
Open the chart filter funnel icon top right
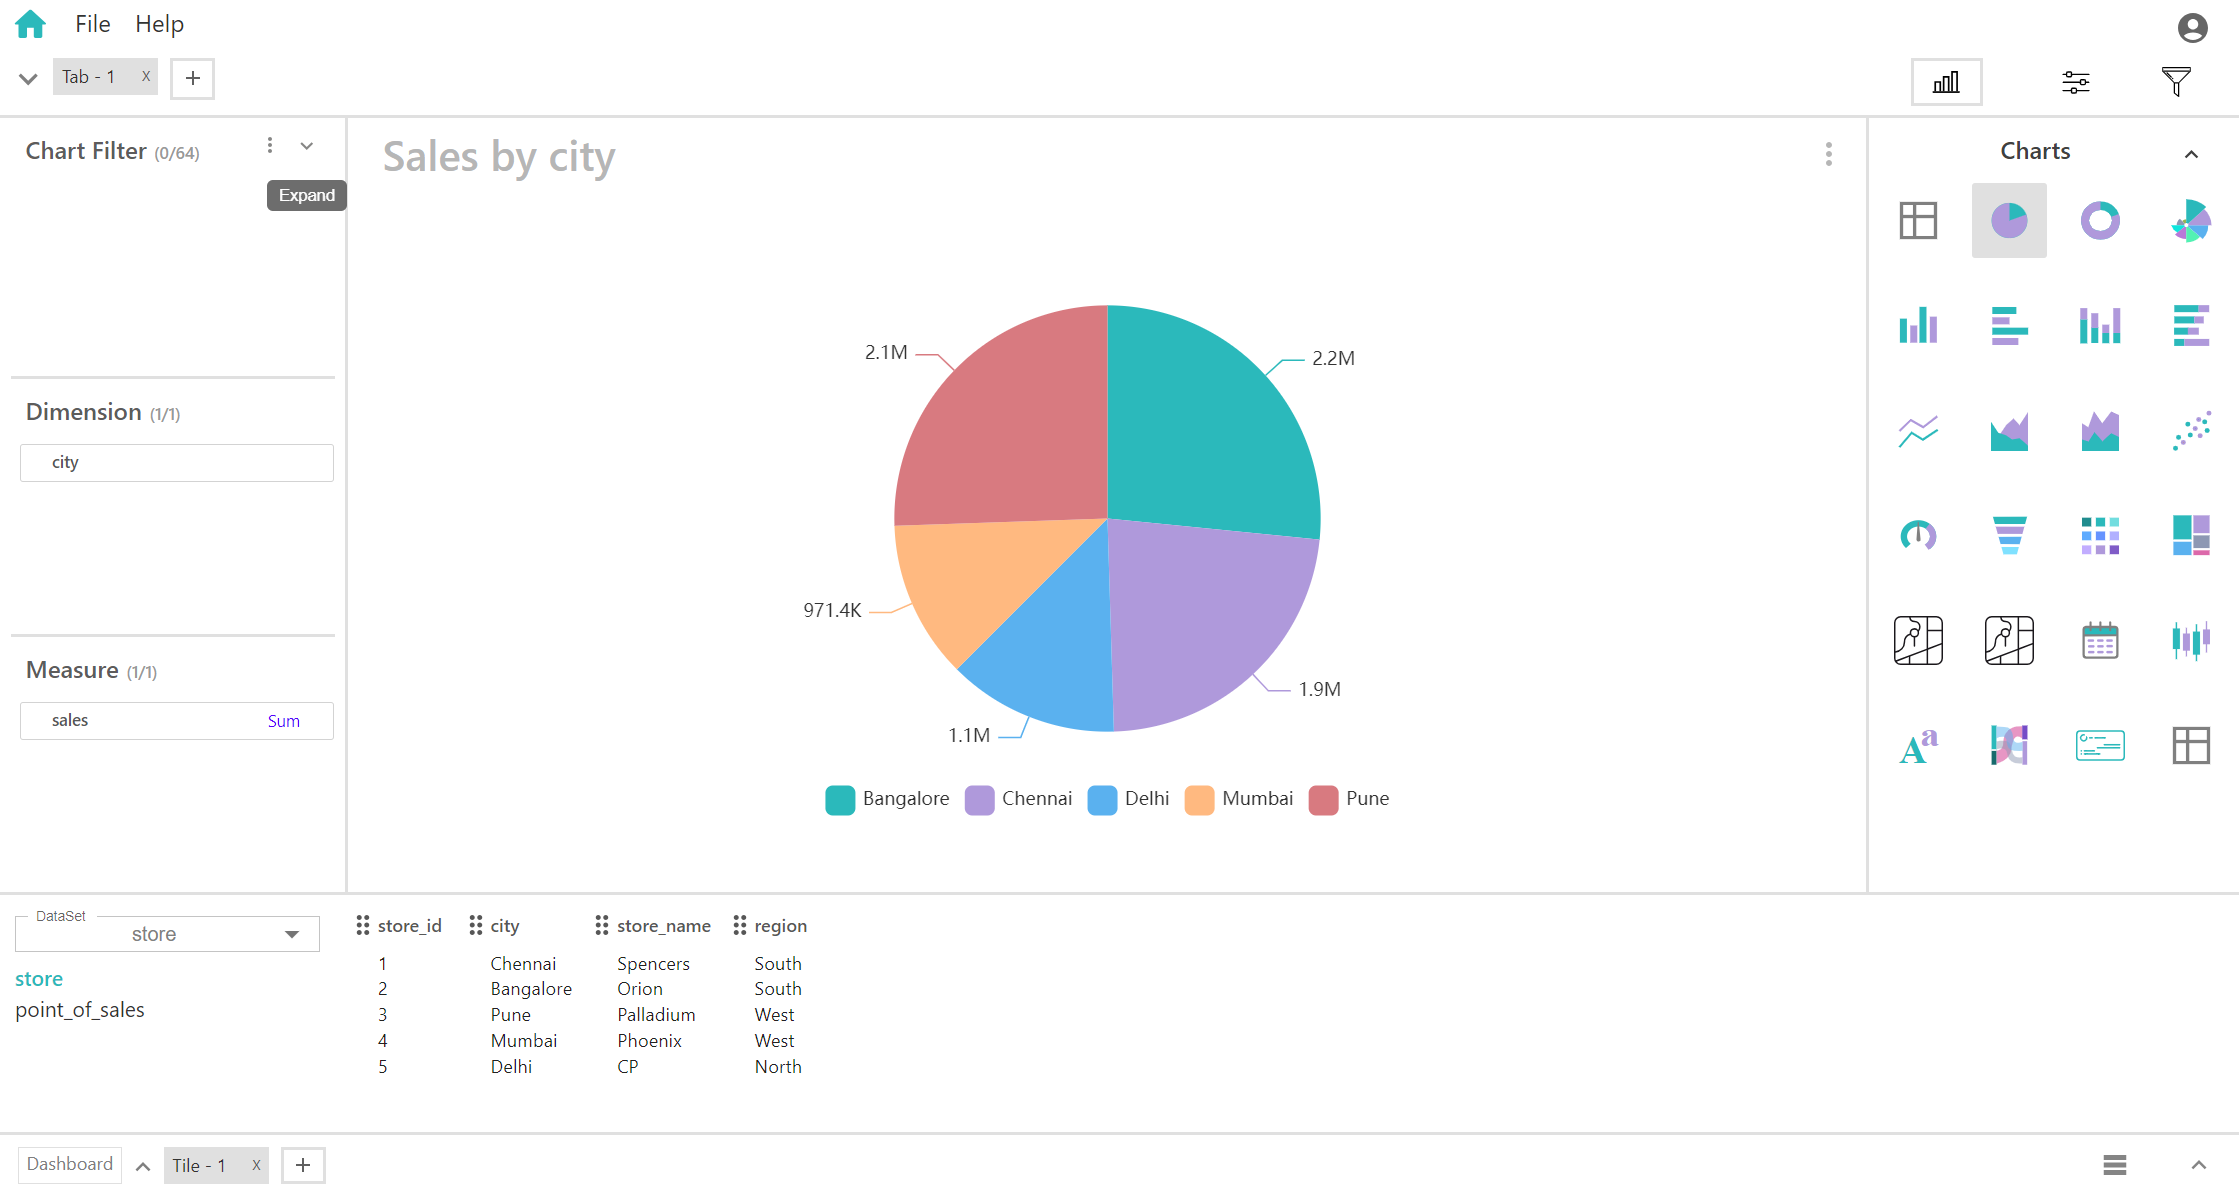pos(2175,81)
